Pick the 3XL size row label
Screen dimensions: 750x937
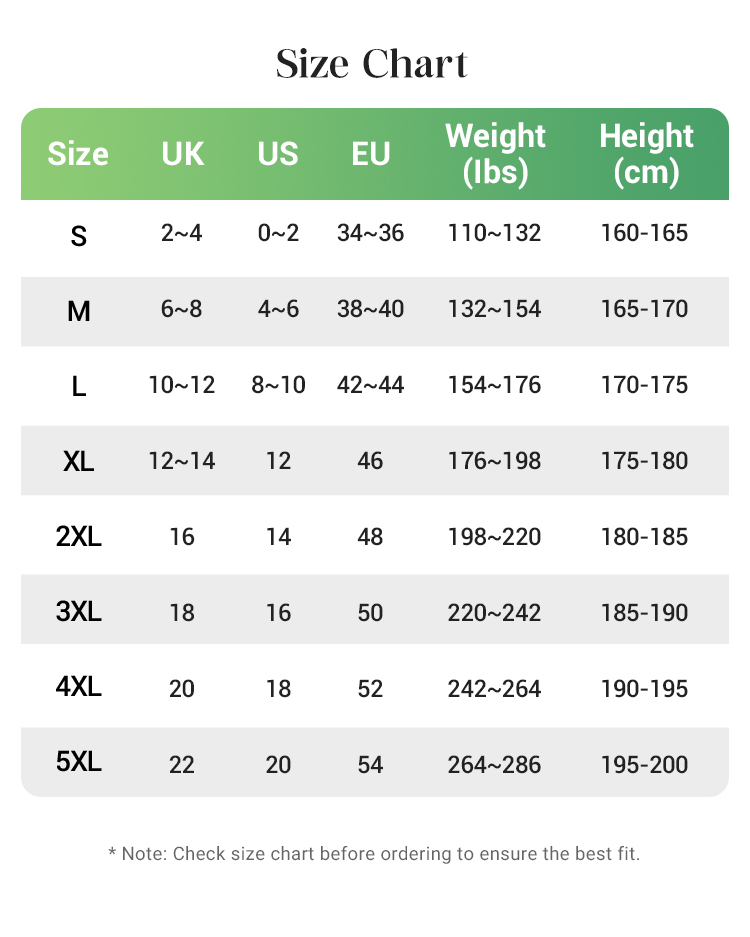79,611
